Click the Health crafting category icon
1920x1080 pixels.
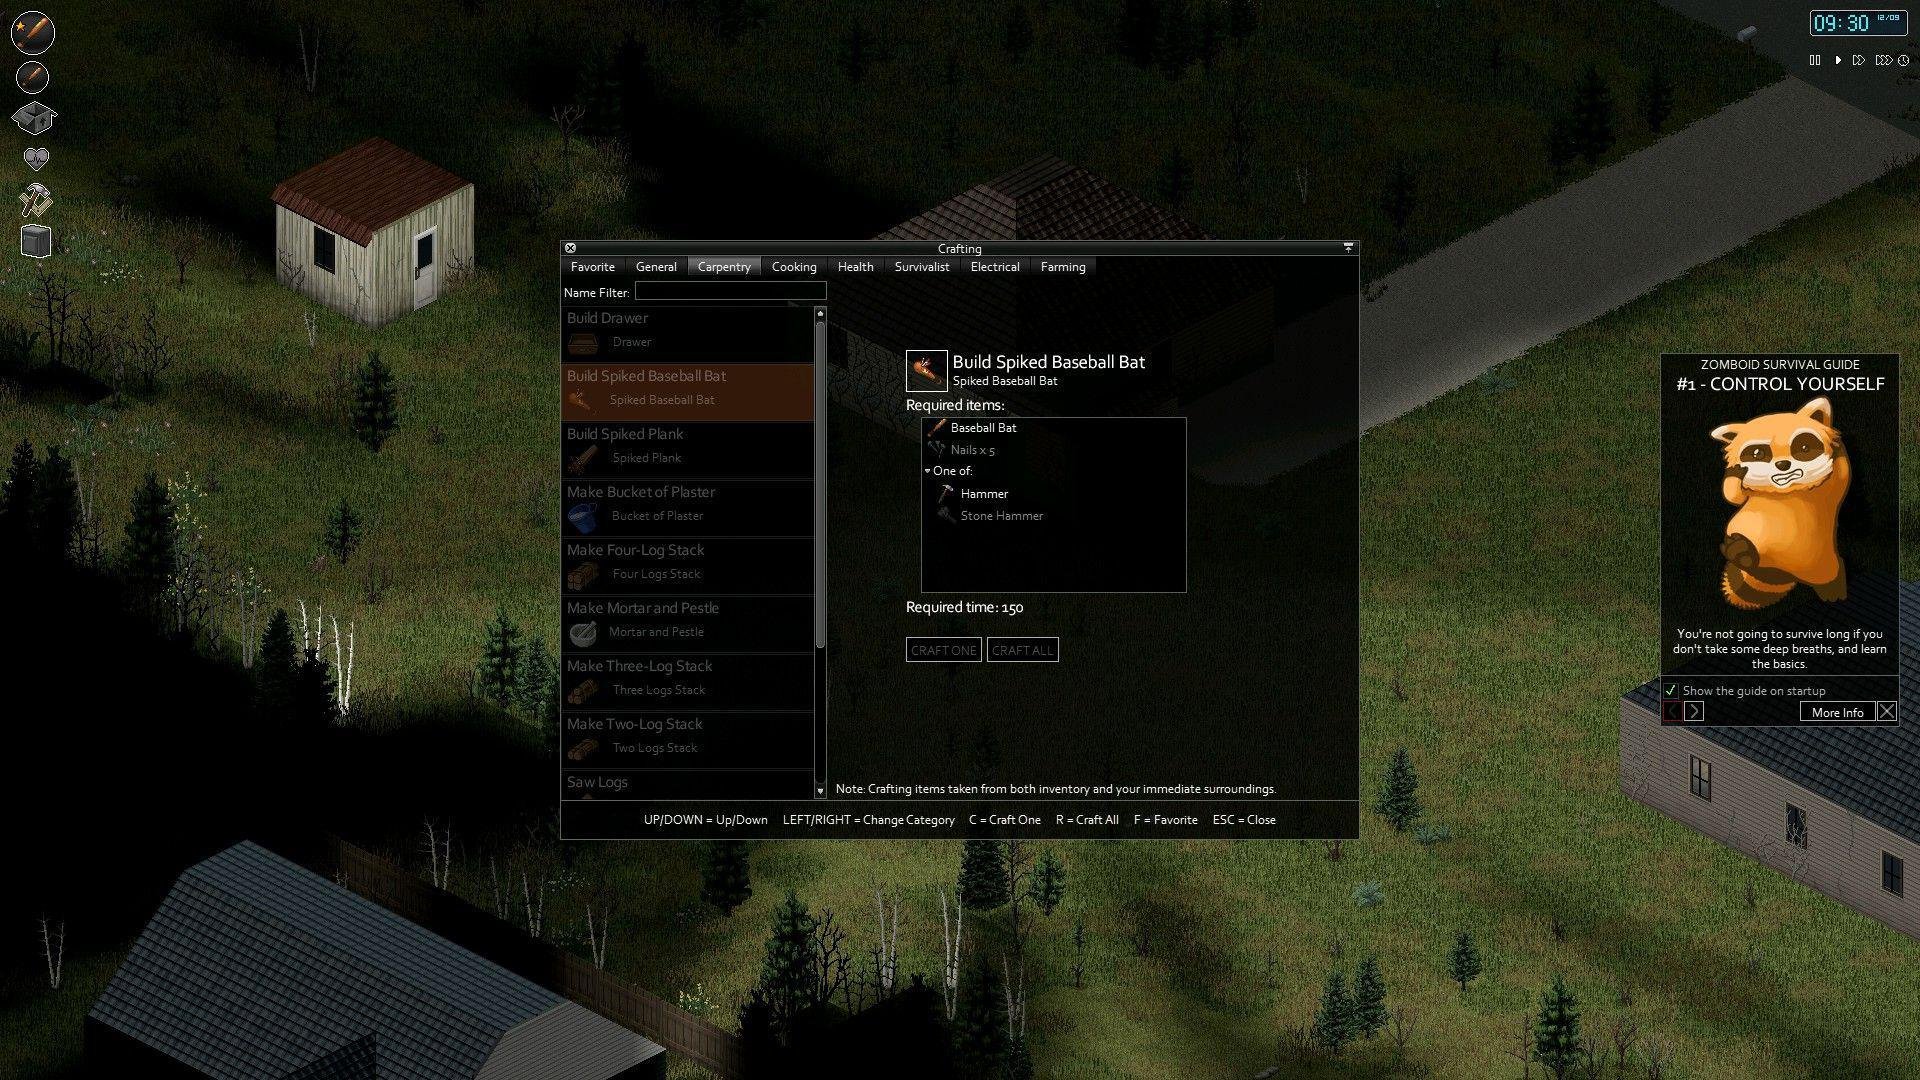click(853, 266)
